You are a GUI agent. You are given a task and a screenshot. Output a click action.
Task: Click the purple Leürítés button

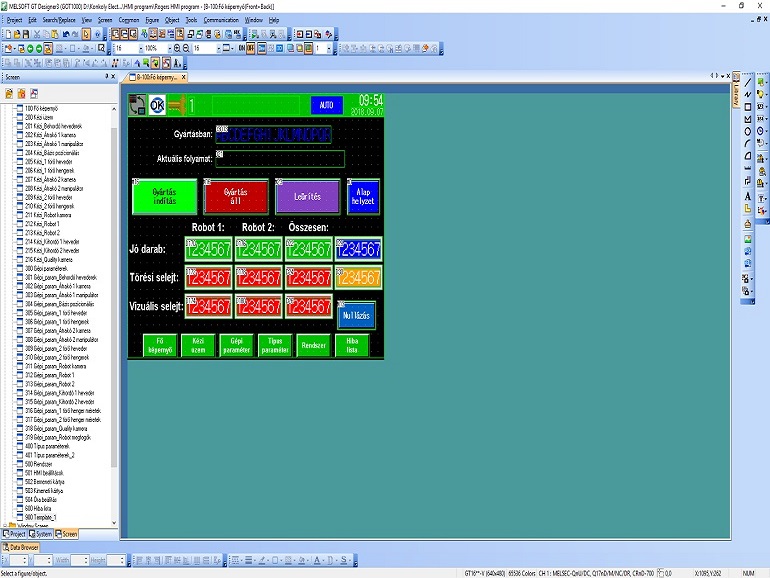[307, 196]
